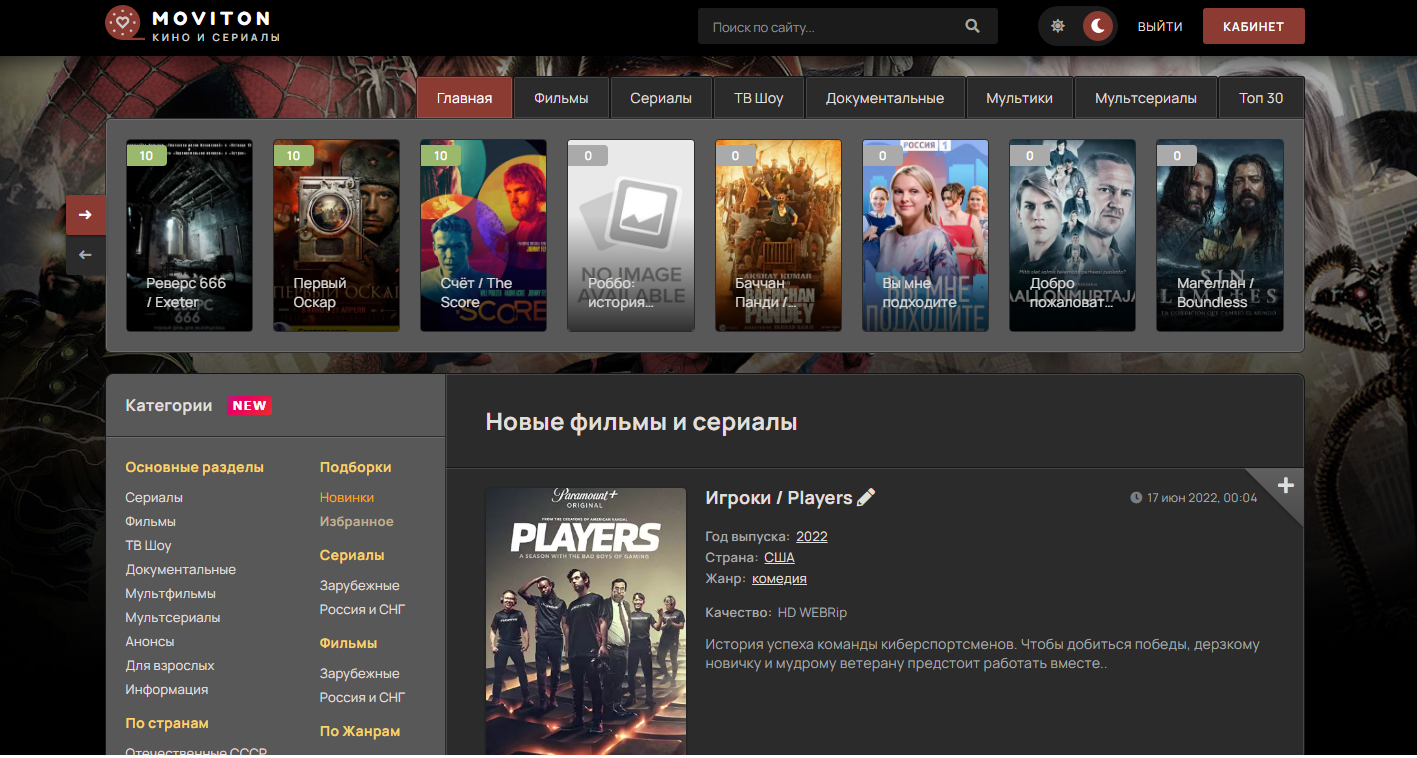This screenshot has height=758, width=1417.
Task: Open the Сериалы tab in the top navigation
Action: [x=661, y=98]
